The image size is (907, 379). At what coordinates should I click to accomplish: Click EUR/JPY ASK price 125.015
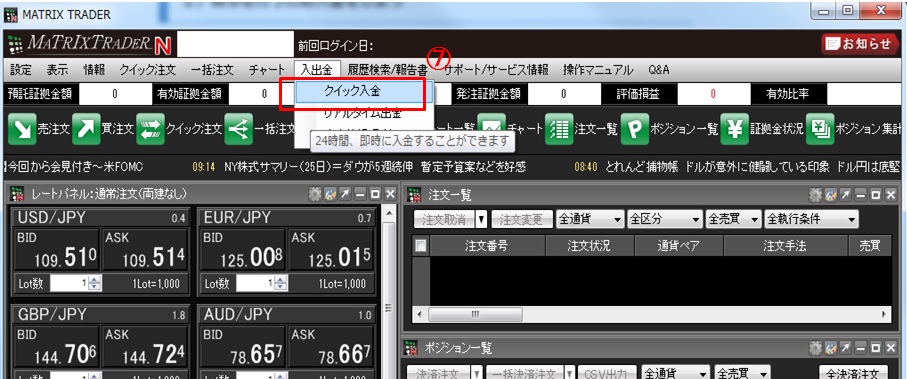click(x=331, y=250)
